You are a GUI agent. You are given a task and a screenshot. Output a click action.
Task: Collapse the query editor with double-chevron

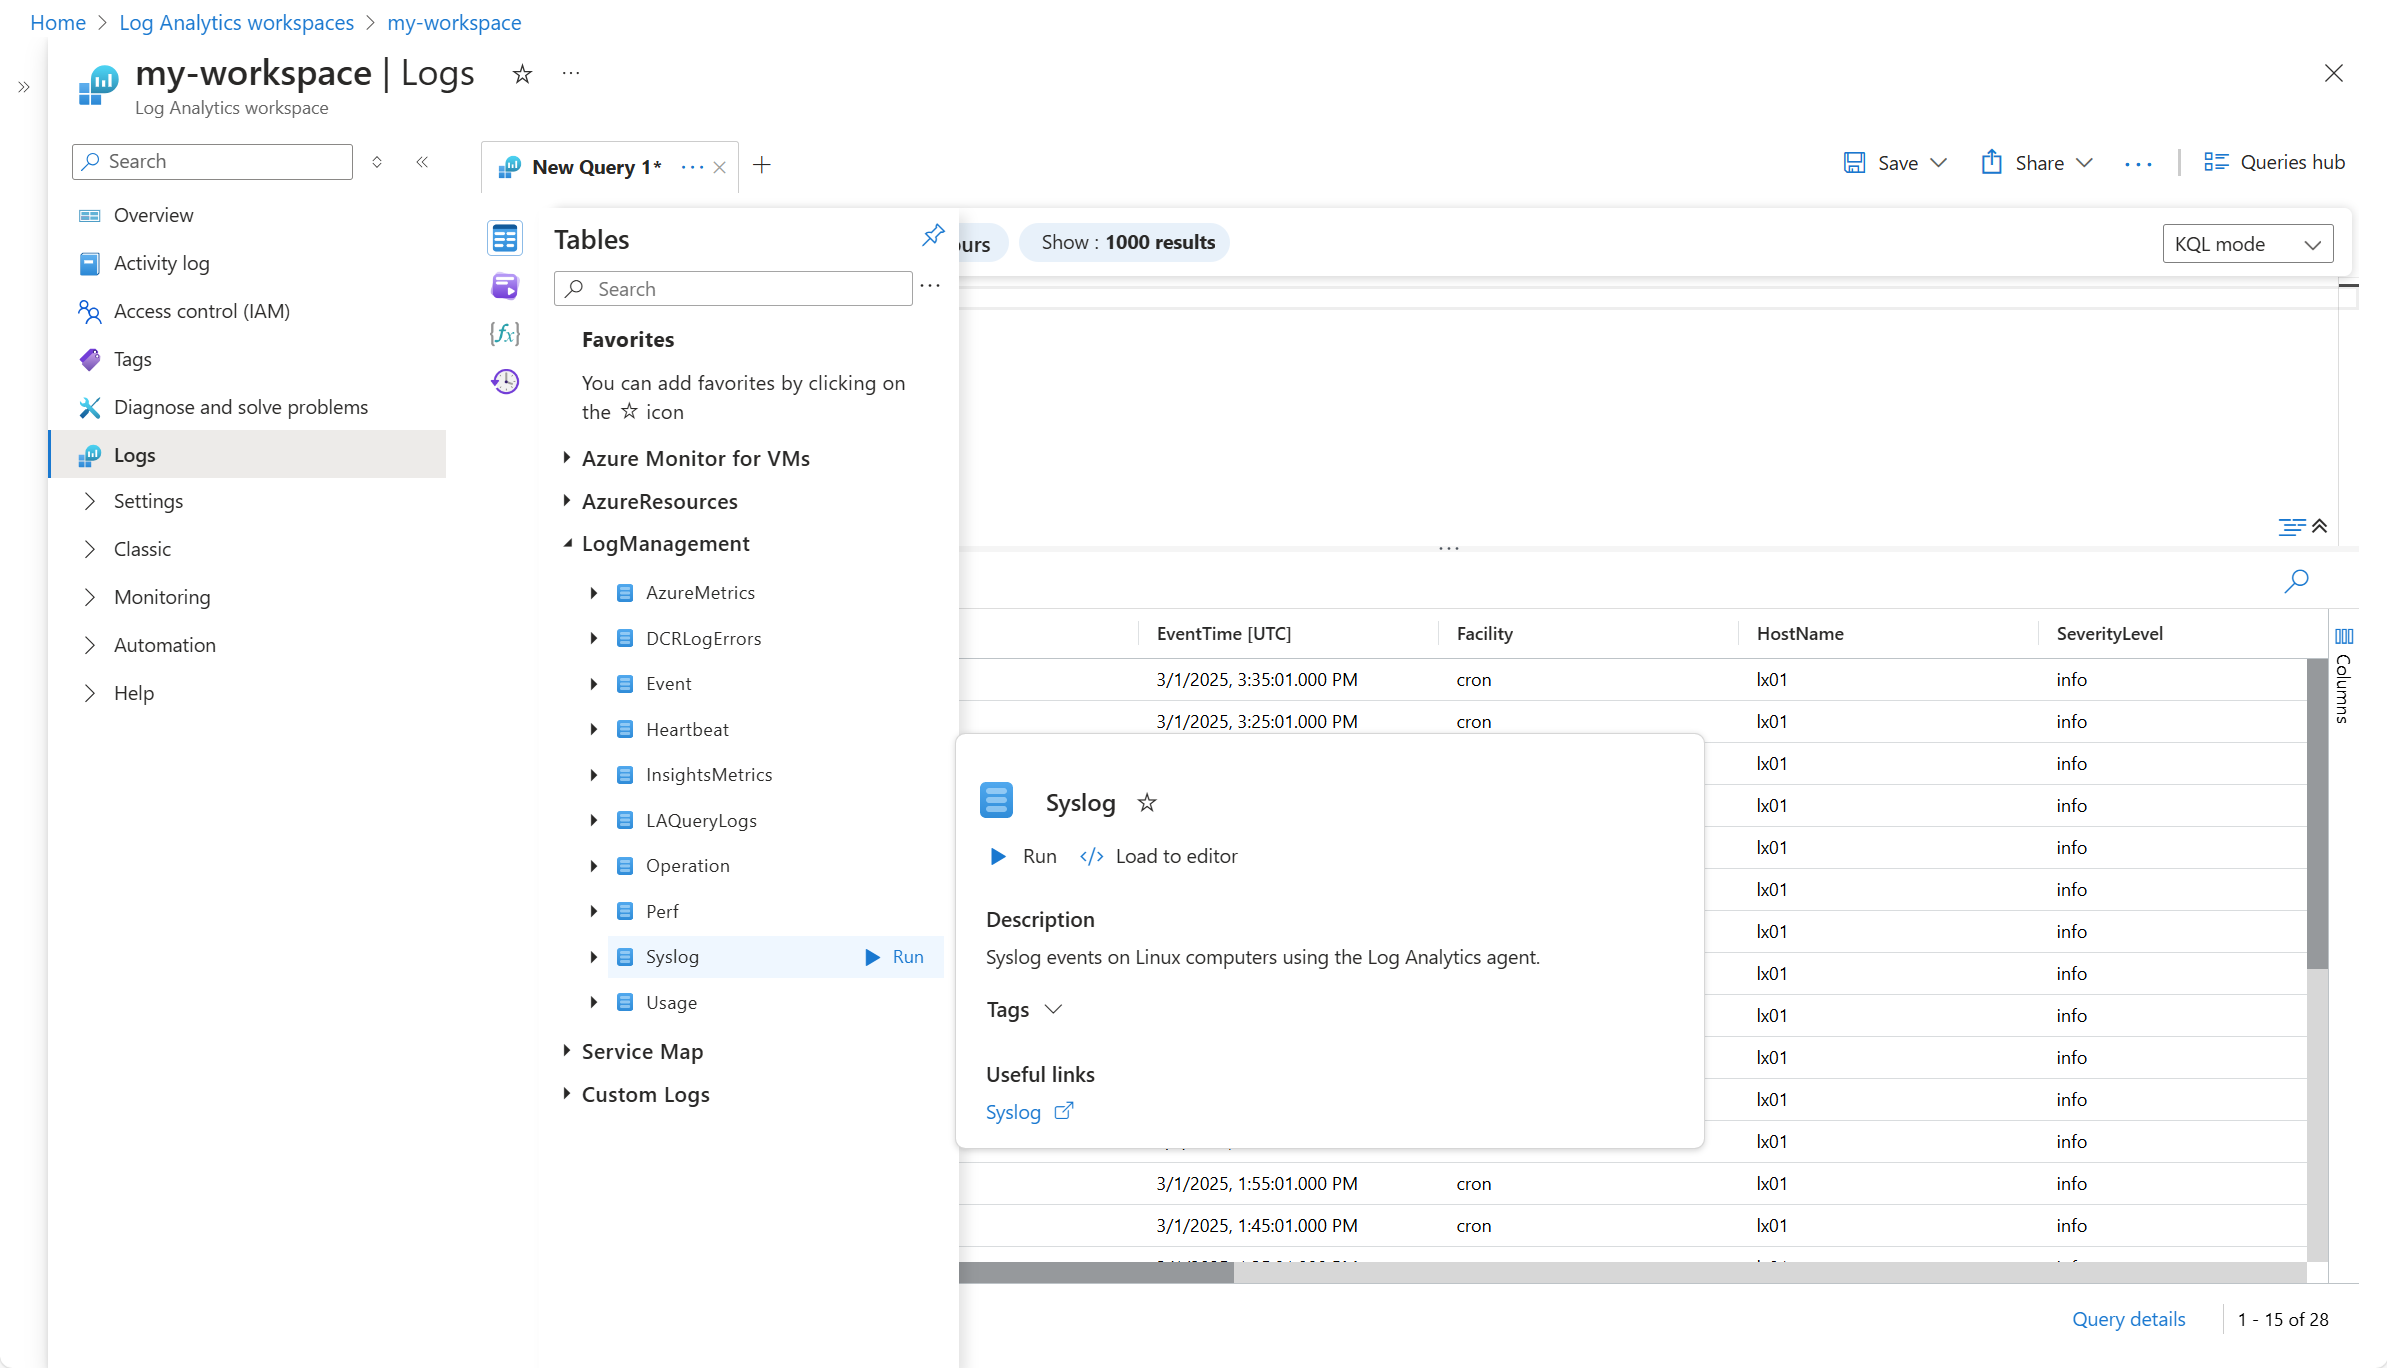click(x=2319, y=526)
